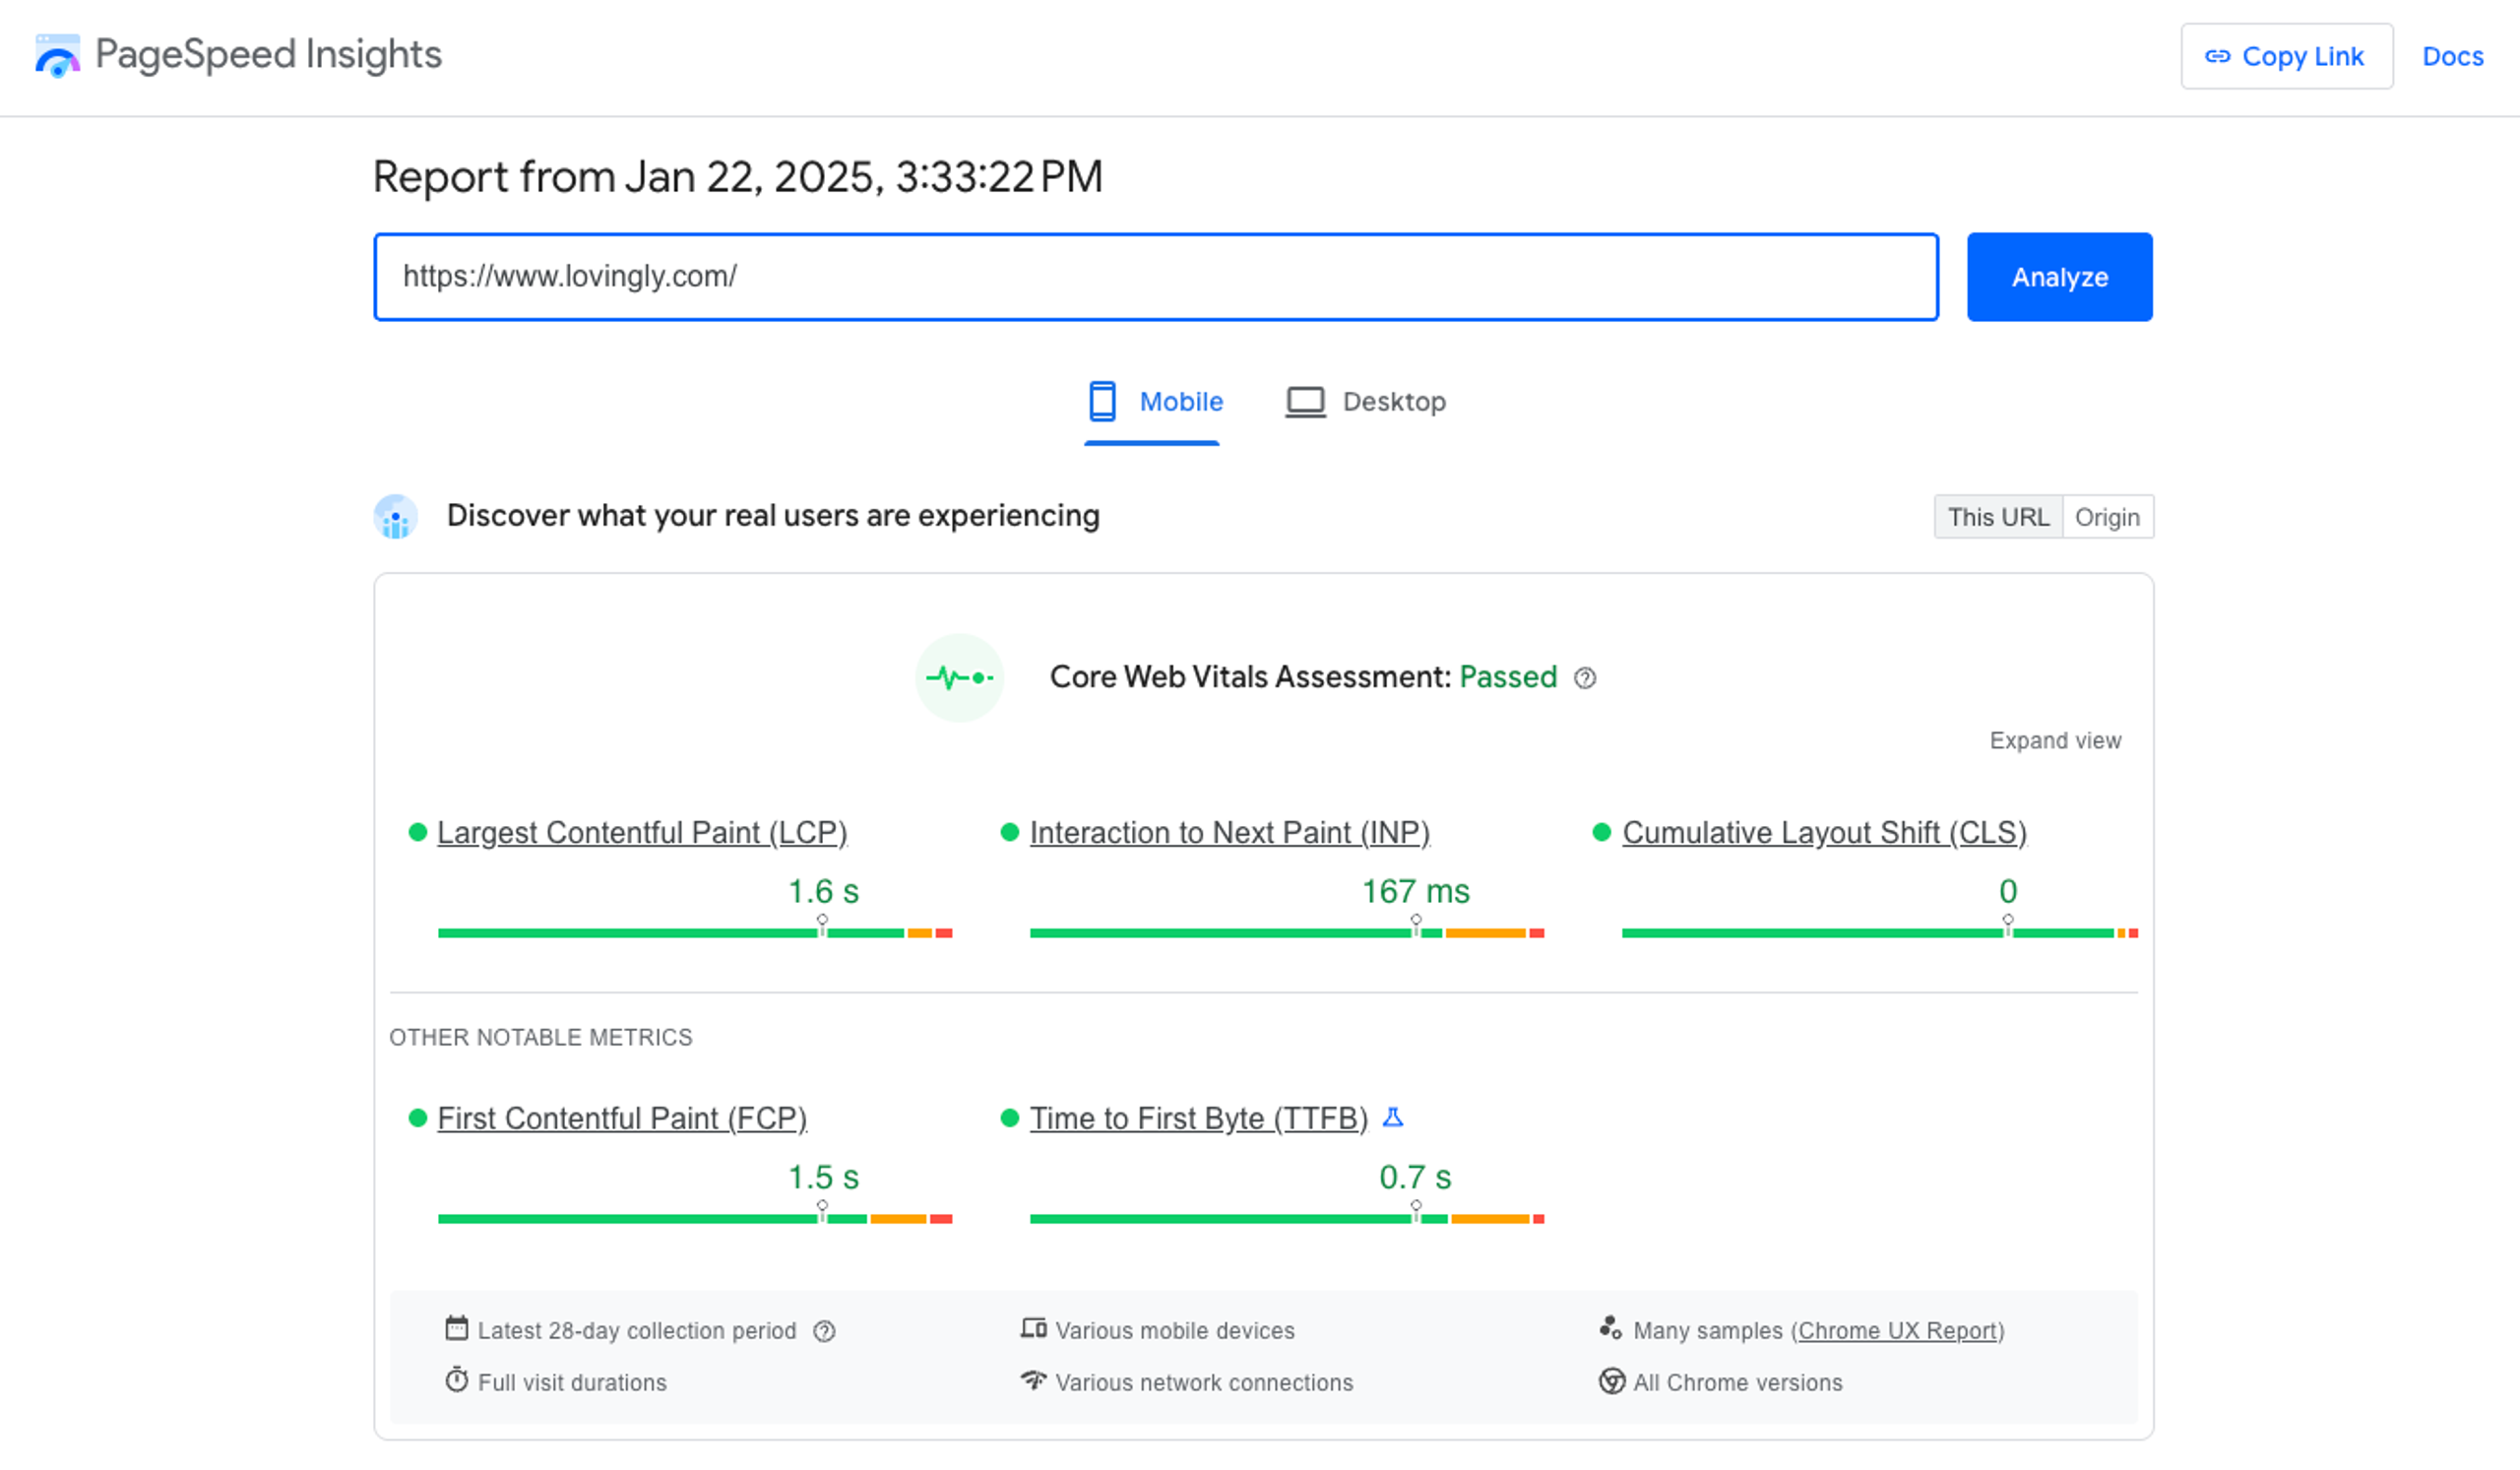Click the Analyze button
Image resolution: width=2520 pixels, height=1470 pixels.
coord(2060,277)
